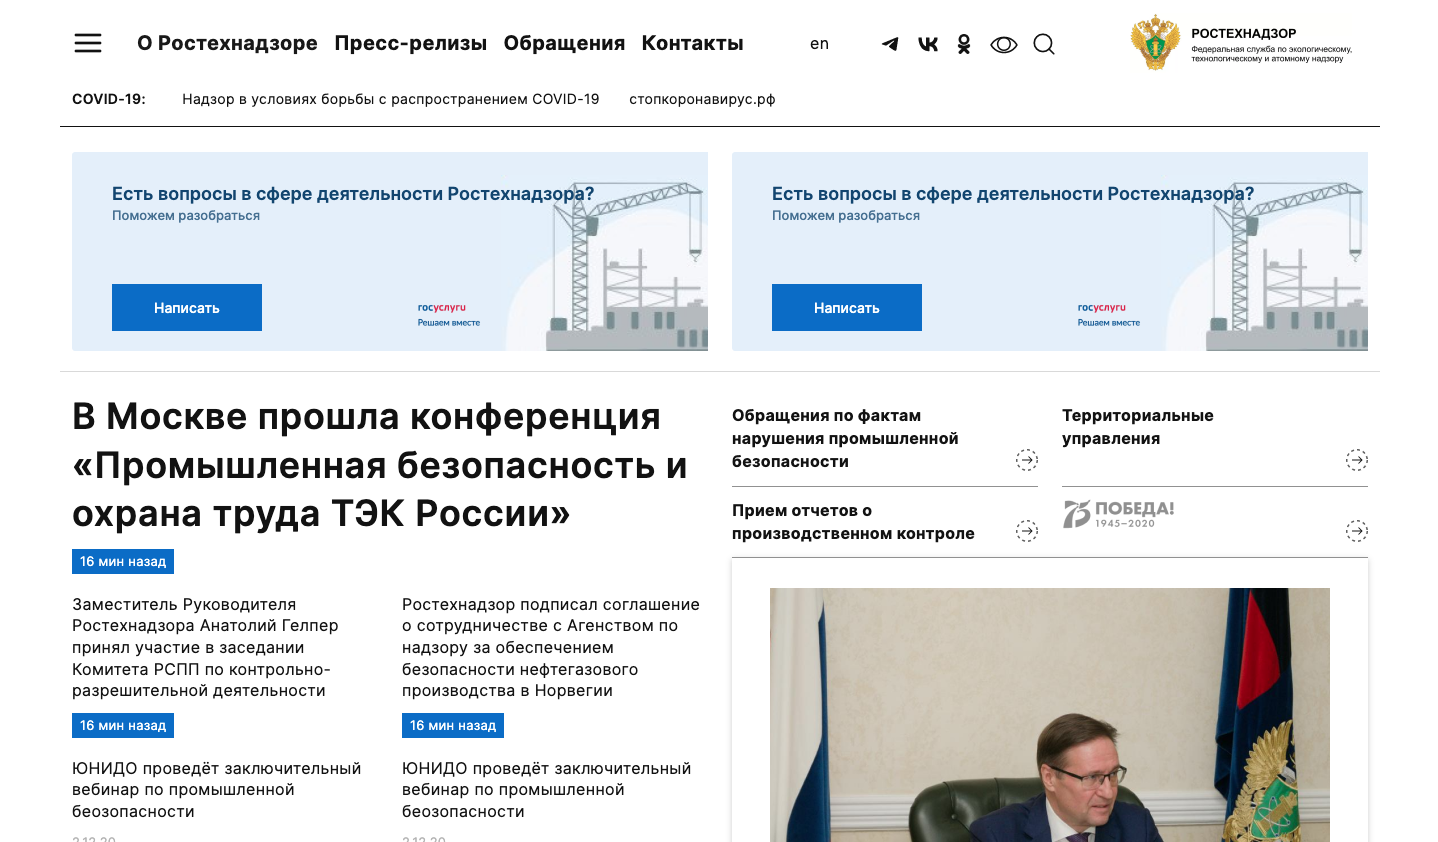This screenshot has height=842, width=1438.
Task: Click arrow beside Прием отчетов о производственном контроле
Action: coord(1027,531)
